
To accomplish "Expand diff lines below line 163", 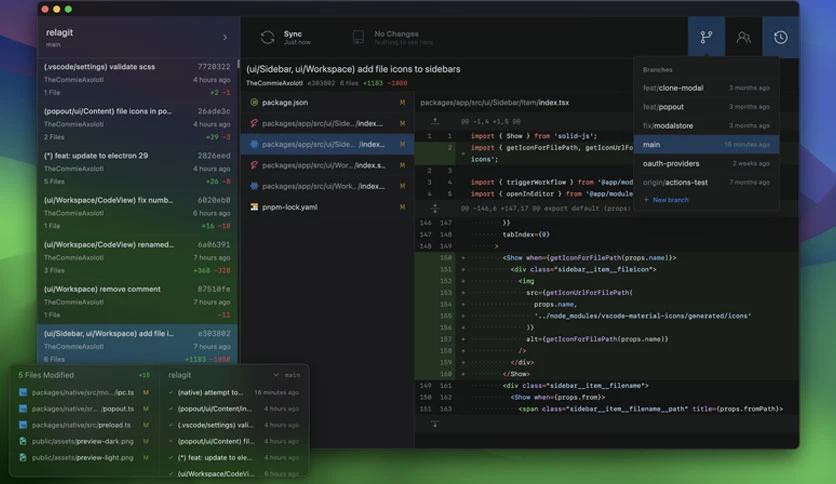I will (435, 424).
